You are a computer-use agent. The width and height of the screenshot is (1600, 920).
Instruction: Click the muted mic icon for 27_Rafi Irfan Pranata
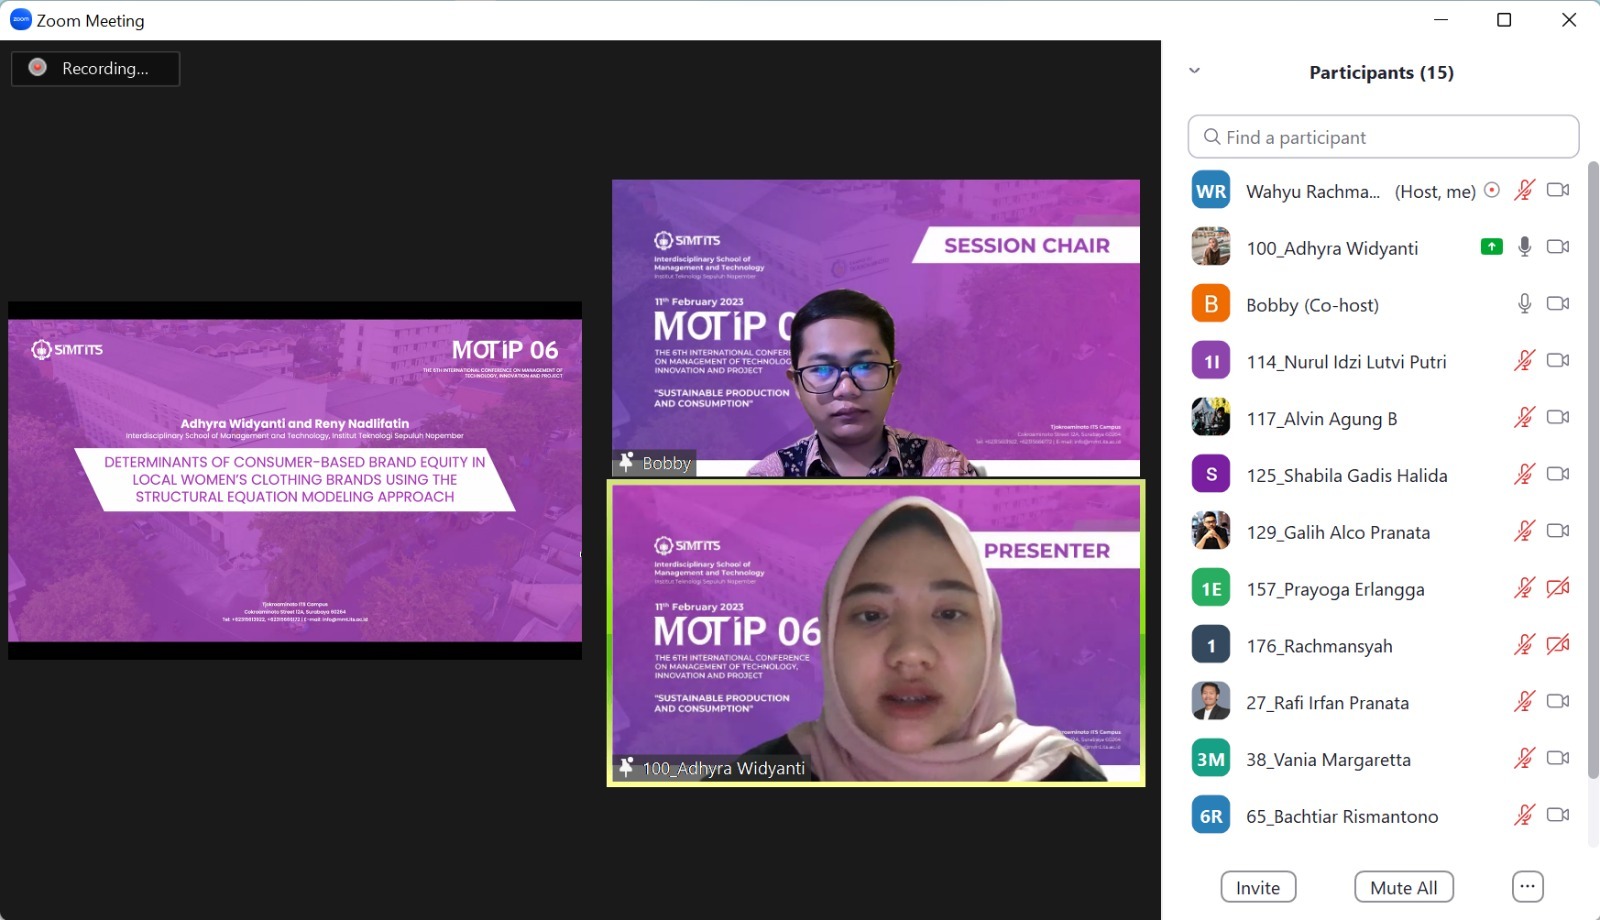coord(1524,702)
